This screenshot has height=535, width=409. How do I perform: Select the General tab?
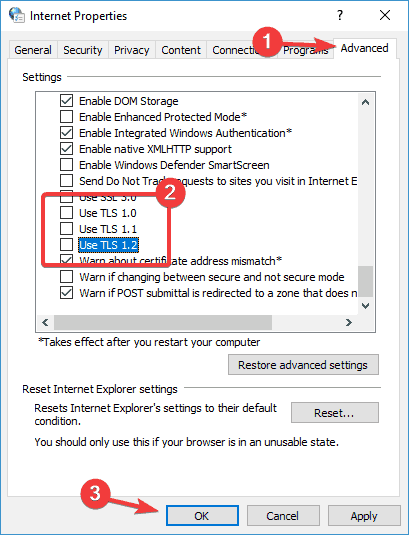click(x=33, y=50)
